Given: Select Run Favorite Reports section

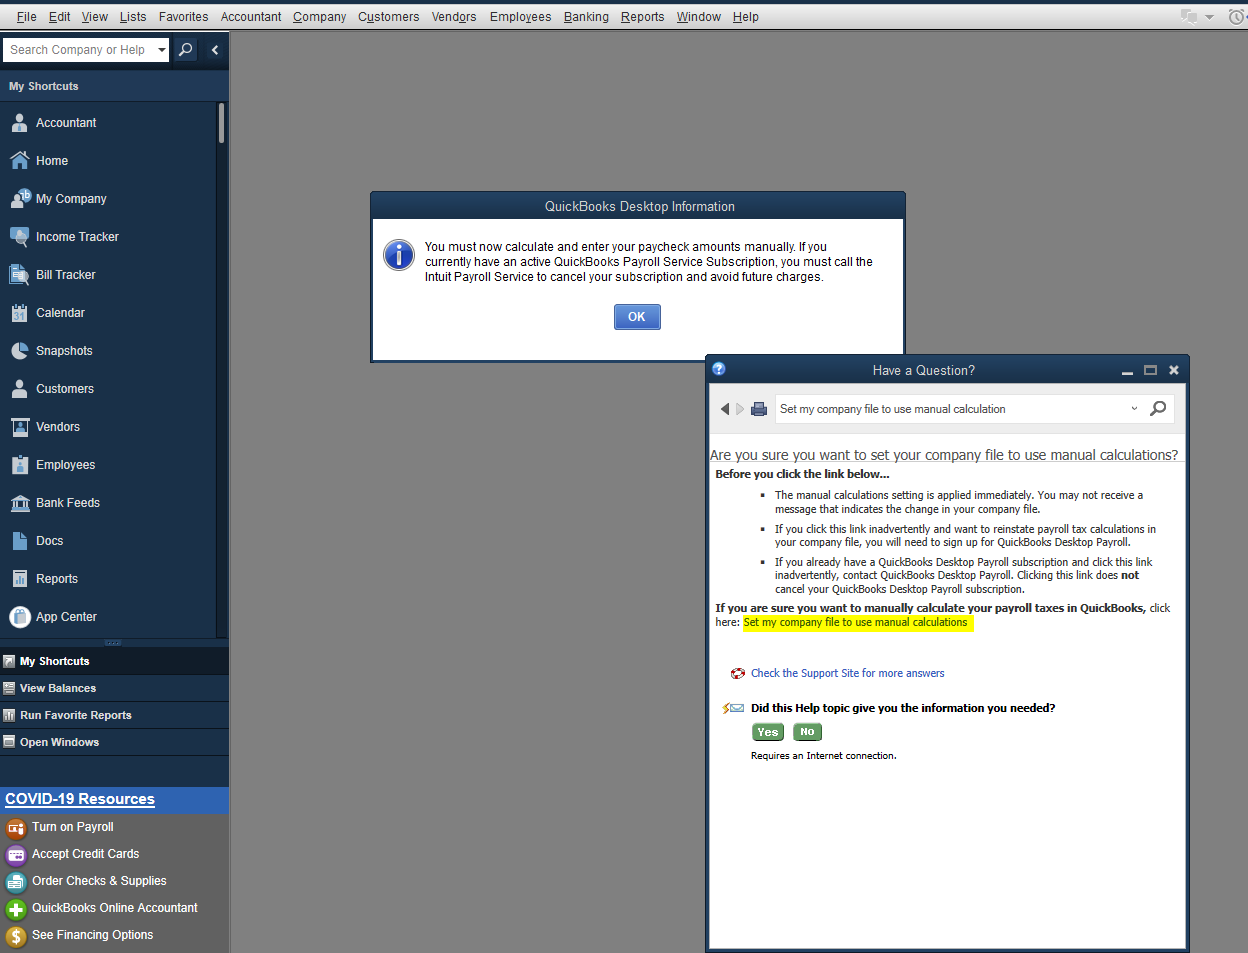Looking at the screenshot, I should click(114, 715).
